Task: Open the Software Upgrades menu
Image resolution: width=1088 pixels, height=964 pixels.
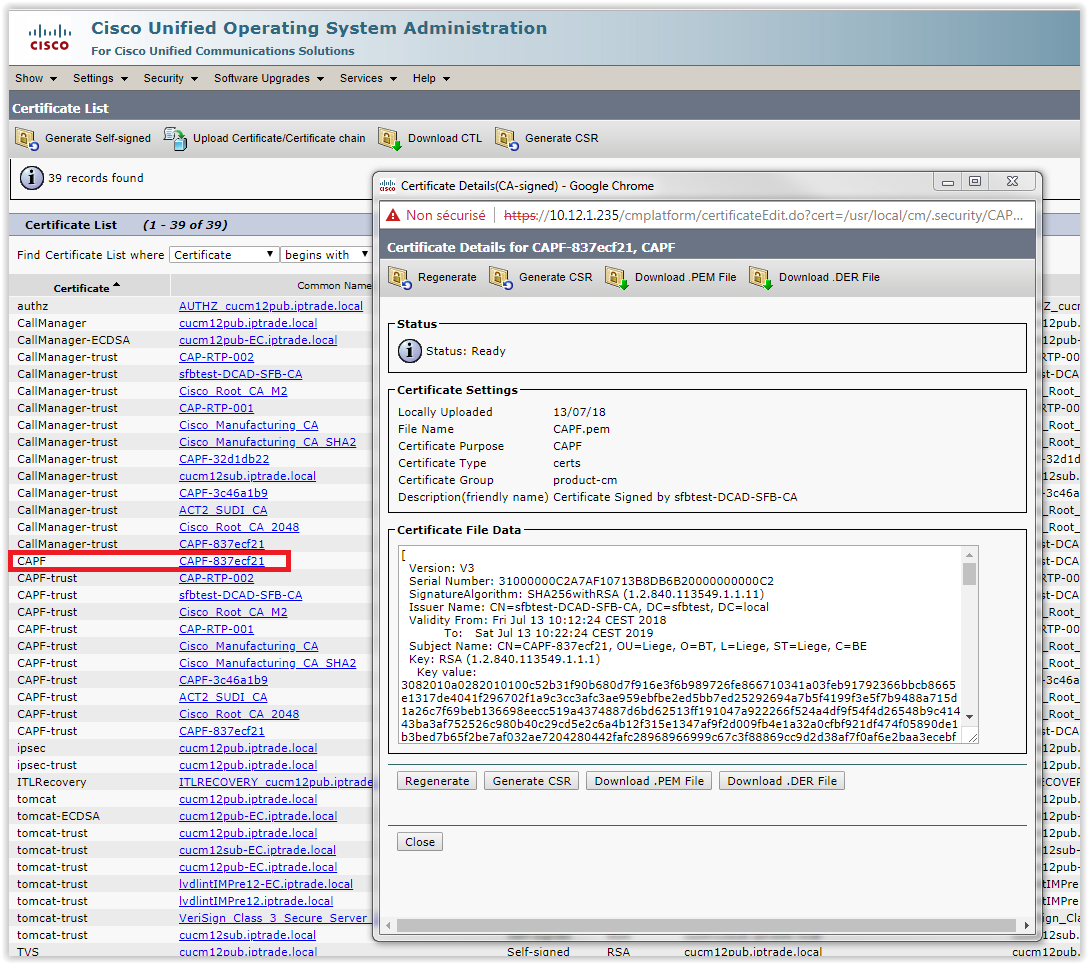Action: pos(269,78)
